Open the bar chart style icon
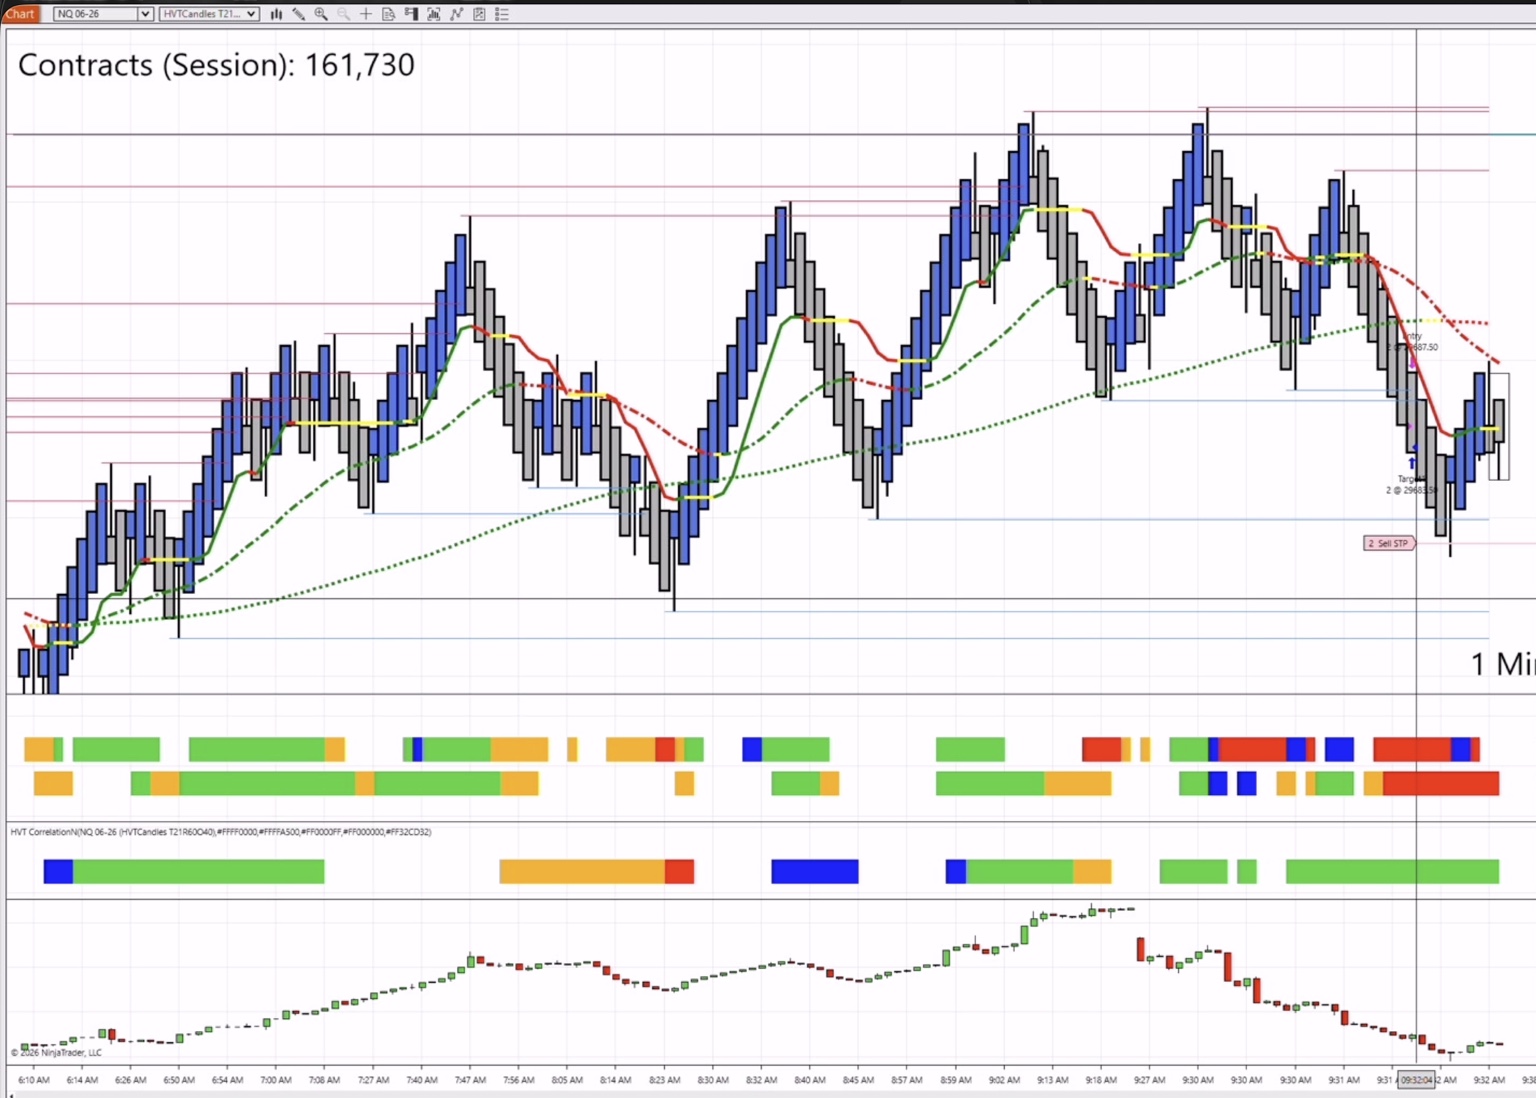Screen dimensions: 1536x1098 click(x=276, y=14)
